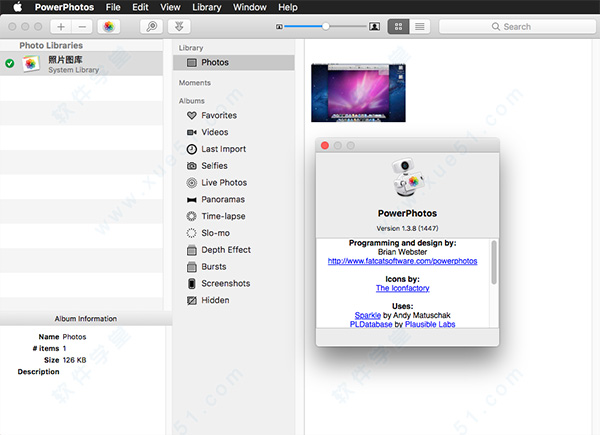This screenshot has width=600, height=435.
Task: Open the Apple menu
Action: (18, 7)
